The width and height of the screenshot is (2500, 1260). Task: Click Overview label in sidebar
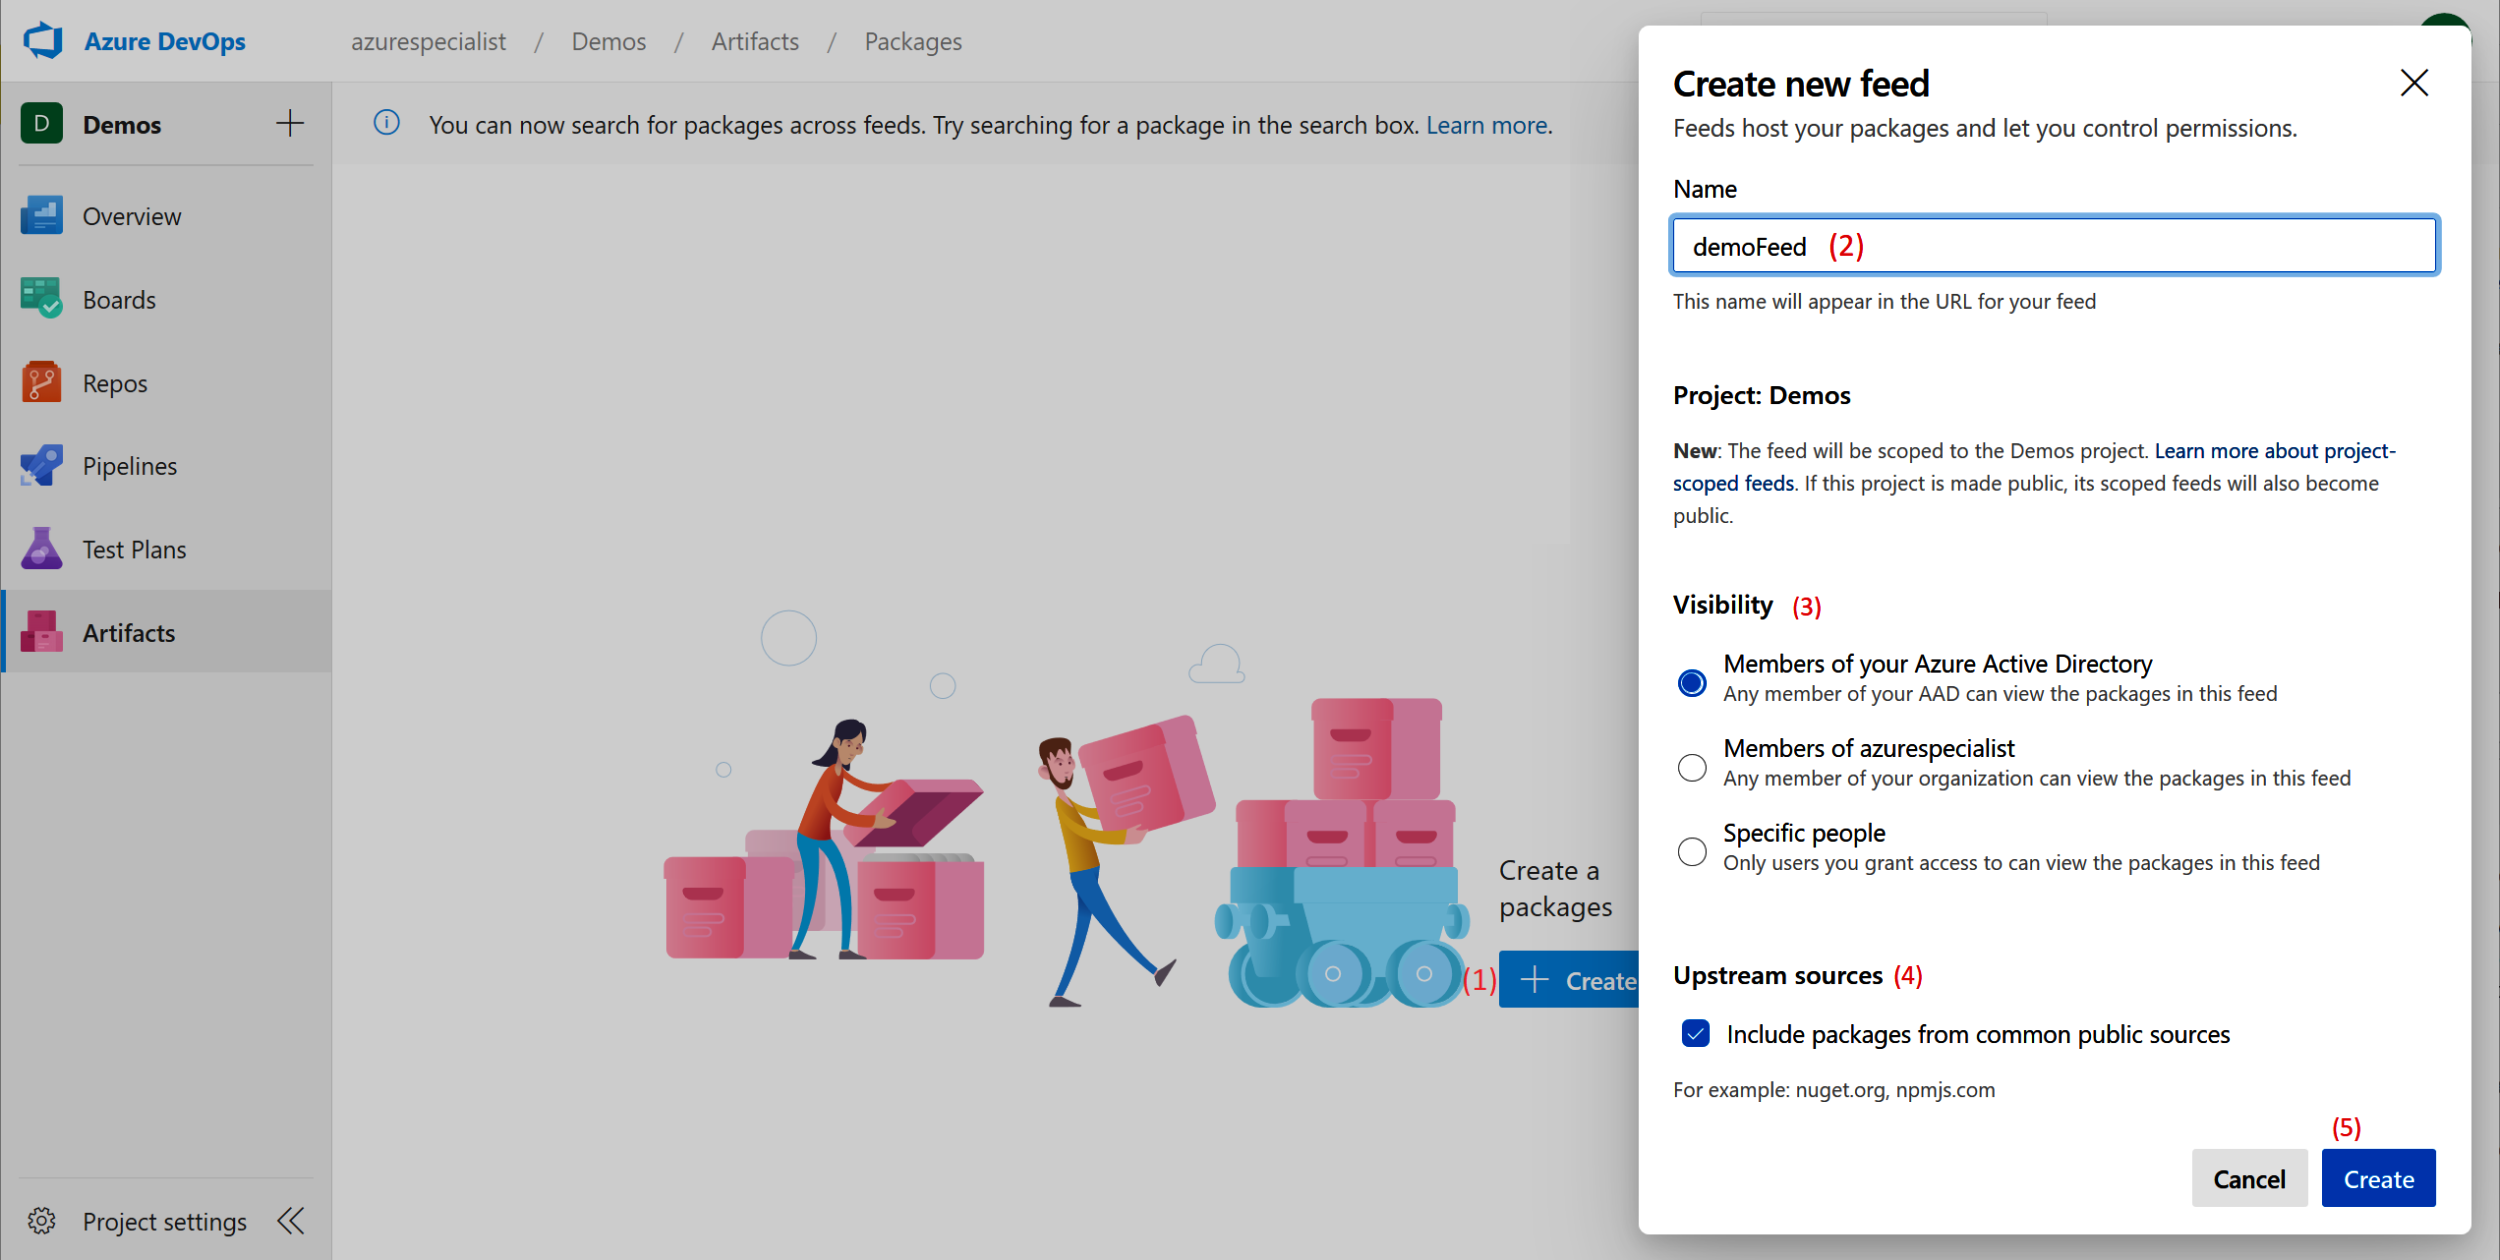click(132, 216)
